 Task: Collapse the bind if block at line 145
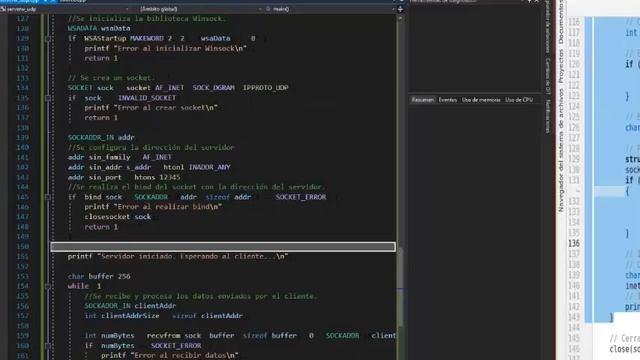48,197
